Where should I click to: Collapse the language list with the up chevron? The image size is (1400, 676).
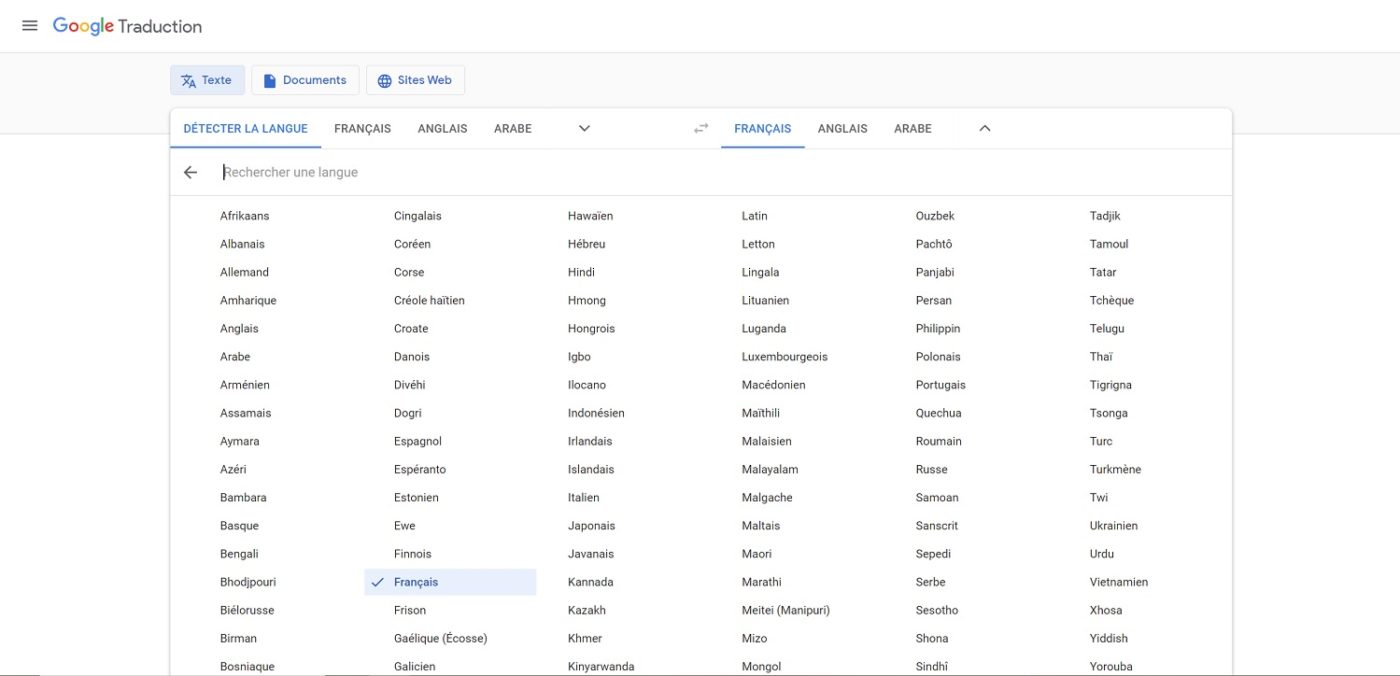[984, 128]
